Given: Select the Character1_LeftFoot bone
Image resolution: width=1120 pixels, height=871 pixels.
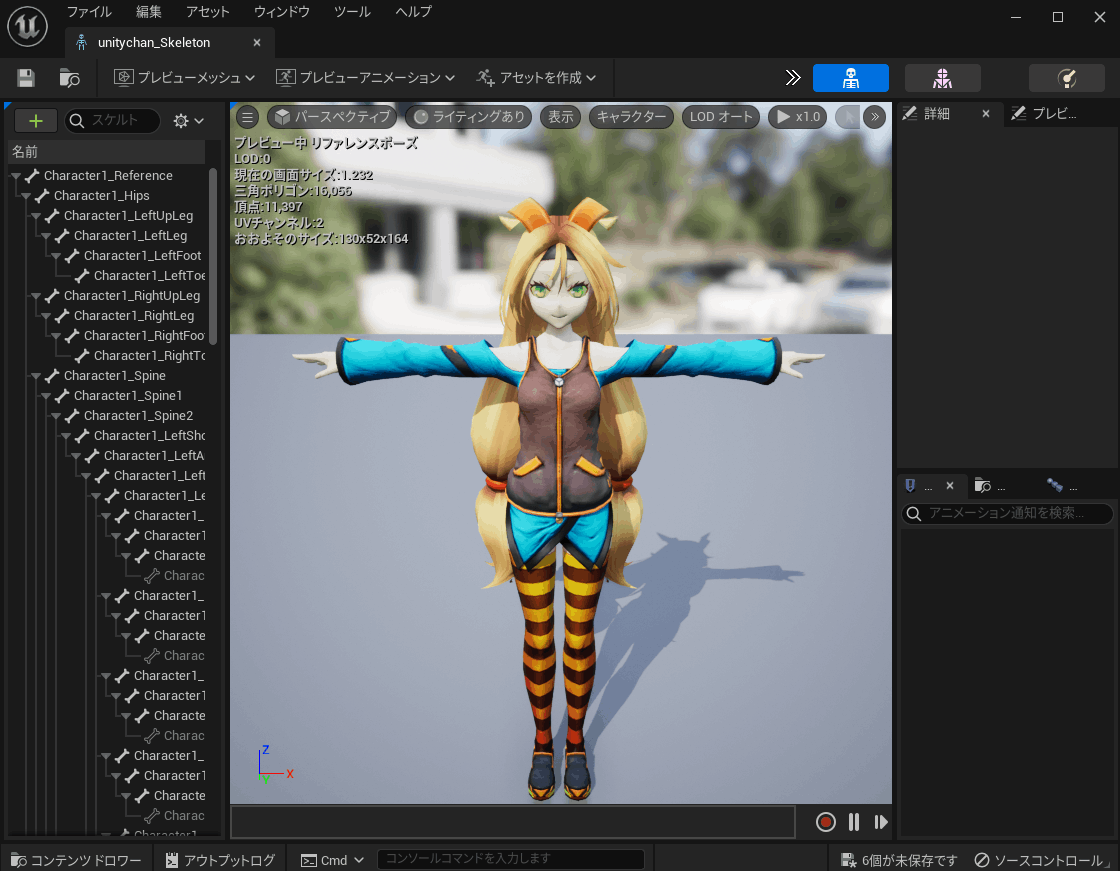Looking at the screenshot, I should (142, 256).
